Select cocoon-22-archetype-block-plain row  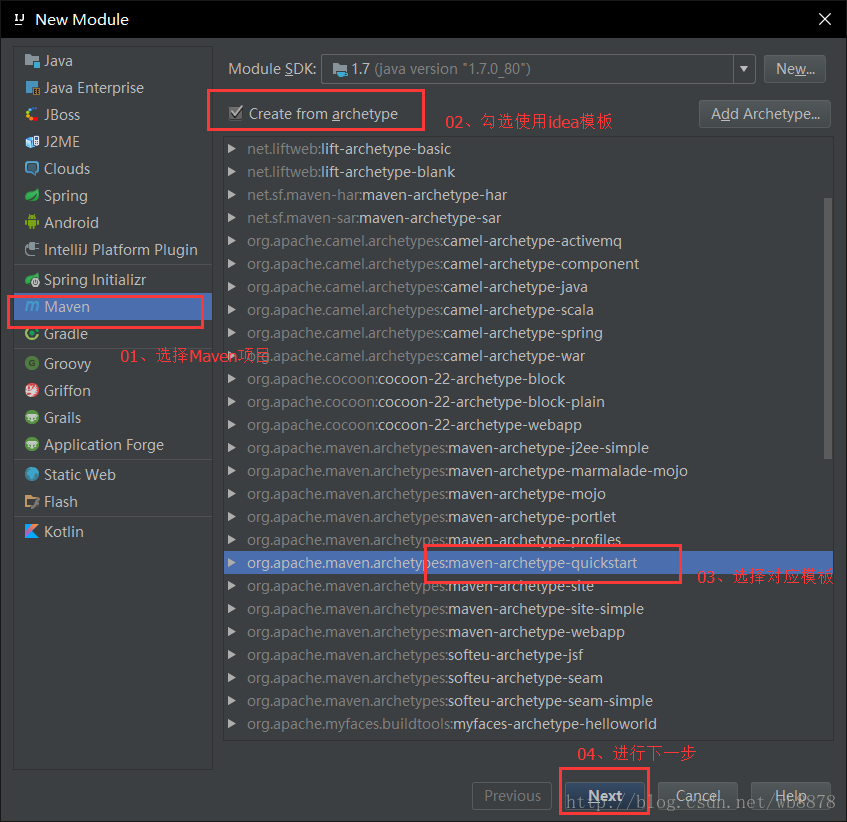pos(528,402)
